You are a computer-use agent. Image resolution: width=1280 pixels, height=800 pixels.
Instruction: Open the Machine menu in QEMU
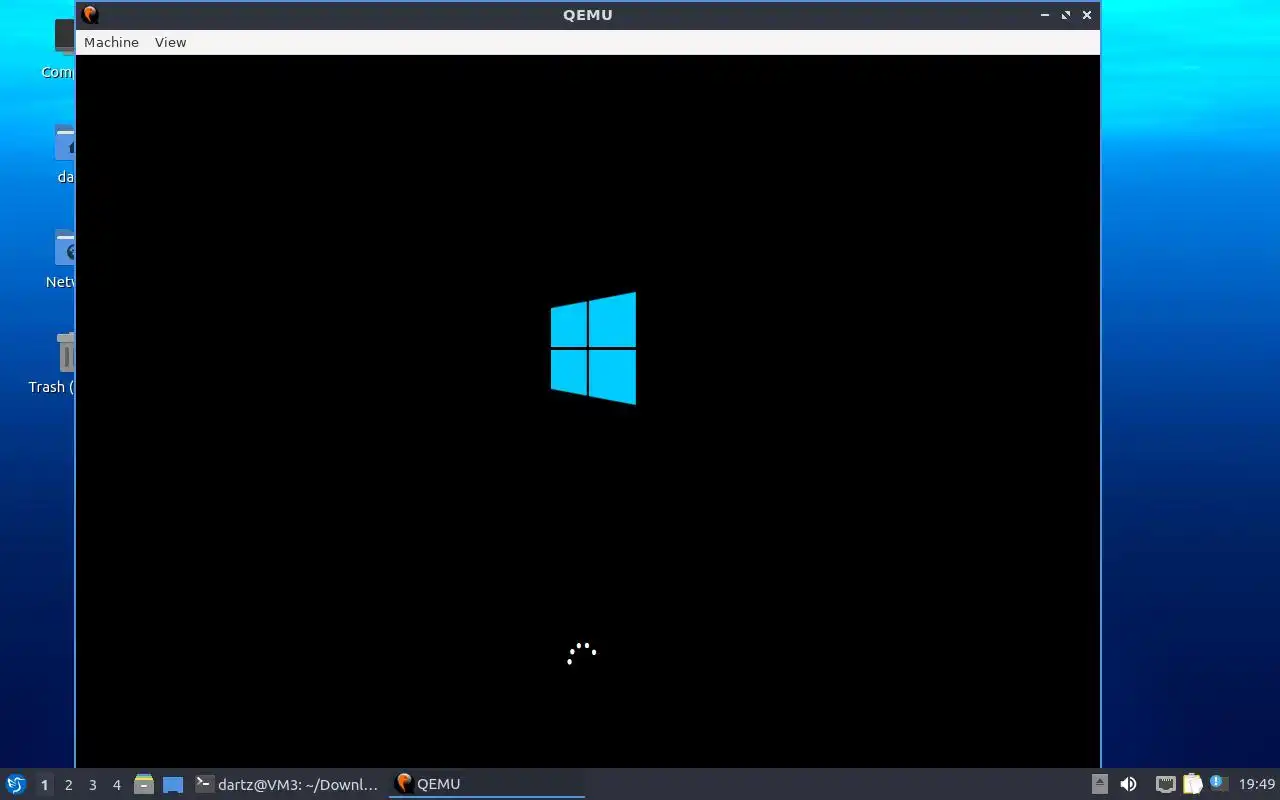pos(111,42)
